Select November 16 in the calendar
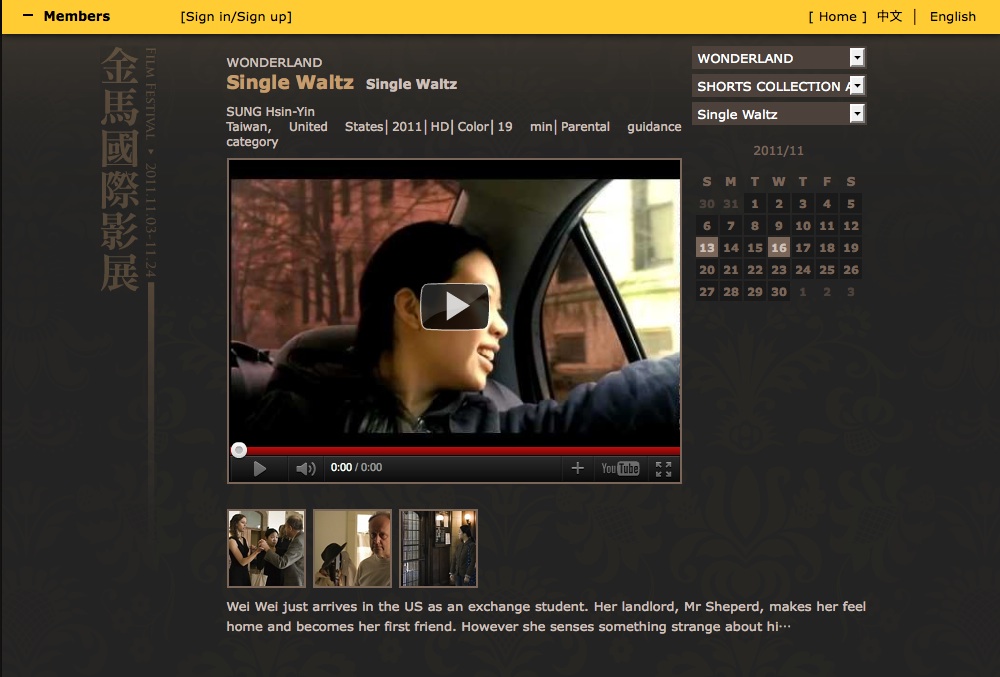Image resolution: width=1000 pixels, height=677 pixels. (779, 247)
